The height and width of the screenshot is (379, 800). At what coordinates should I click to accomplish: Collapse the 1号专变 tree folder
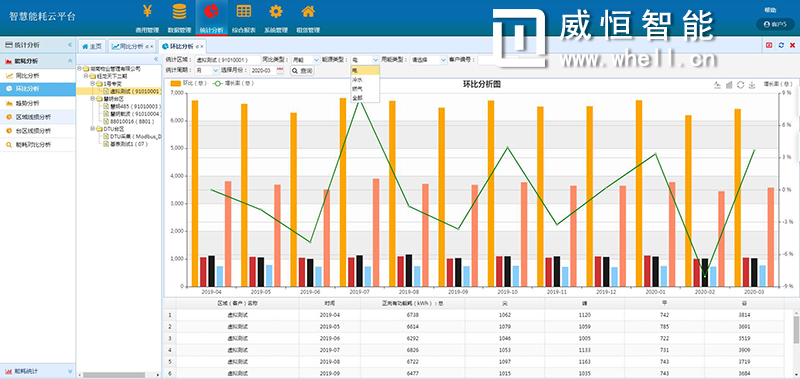(x=92, y=83)
